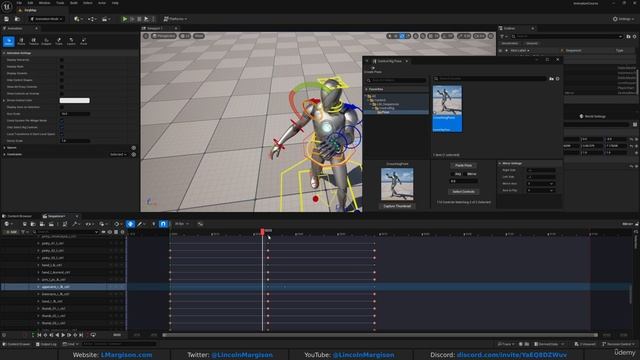This screenshot has width=640, height=360.
Task: Activate the Select tool in the Animation panel
Action: [x=9, y=41]
